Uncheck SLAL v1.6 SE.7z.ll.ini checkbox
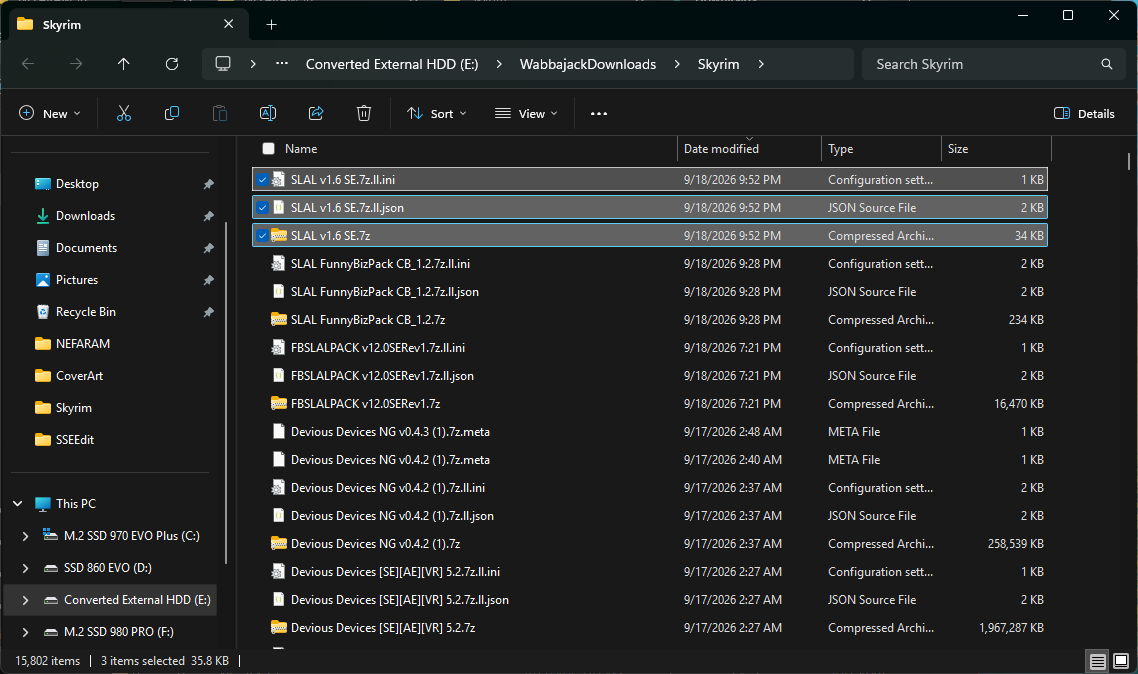This screenshot has height=674, width=1138. 263,180
